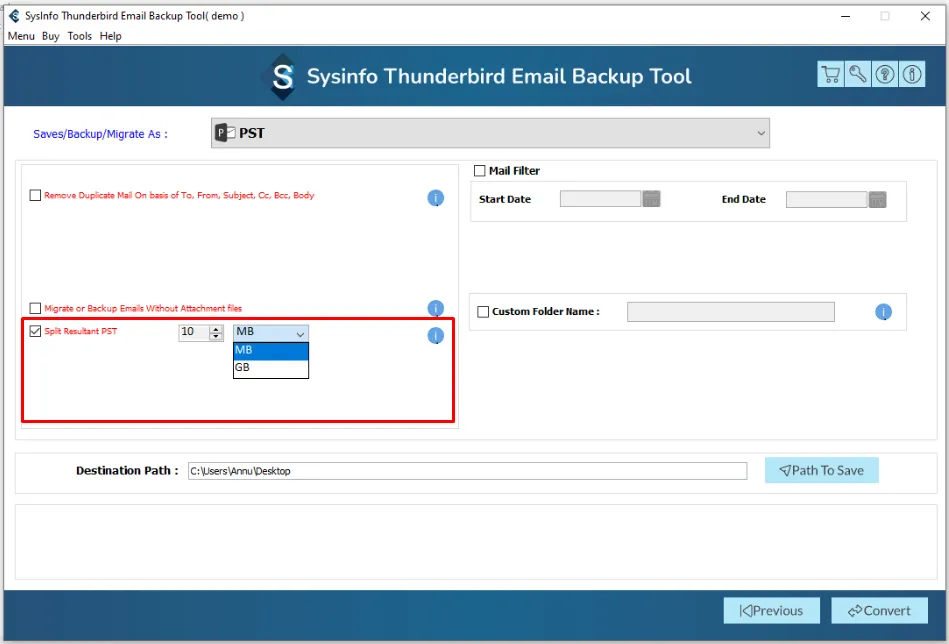Select MB from the unit list
The image size is (949, 644).
click(271, 350)
